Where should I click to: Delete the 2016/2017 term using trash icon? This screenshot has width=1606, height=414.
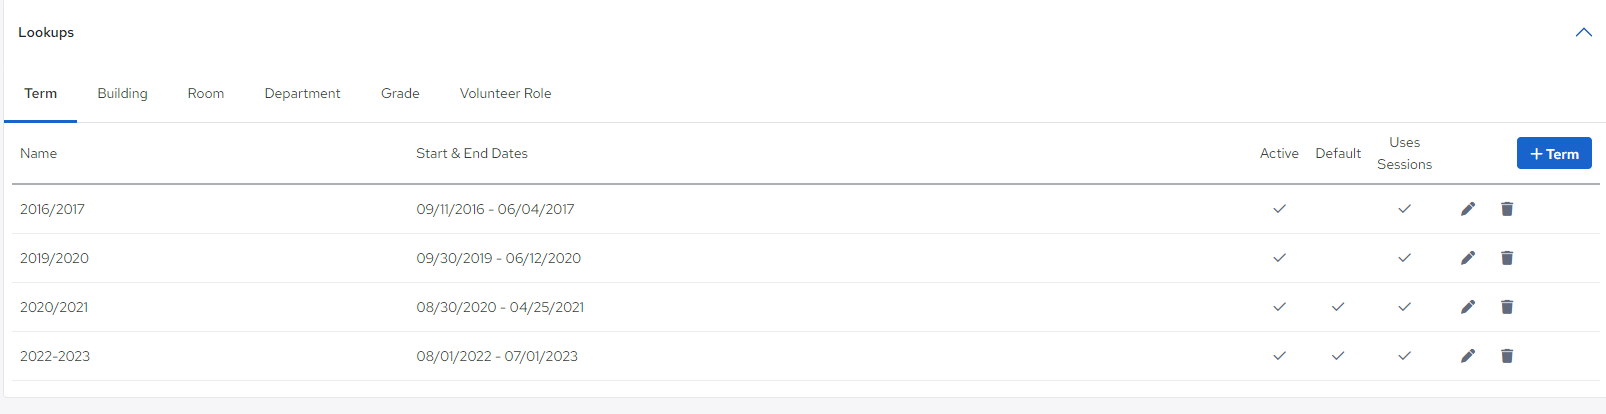(x=1507, y=209)
